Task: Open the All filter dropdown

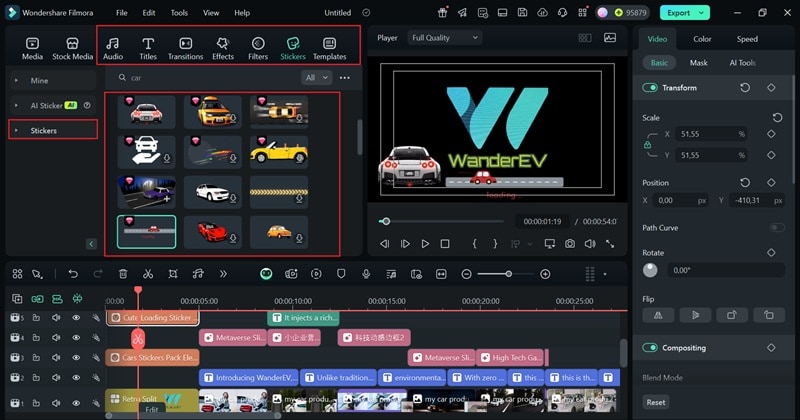Action: point(316,78)
